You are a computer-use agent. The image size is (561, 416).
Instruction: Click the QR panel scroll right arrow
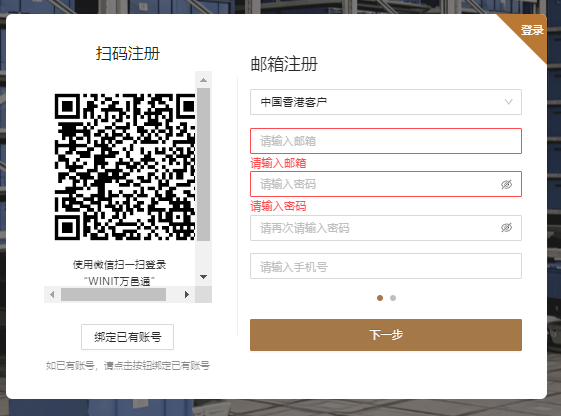[186, 295]
